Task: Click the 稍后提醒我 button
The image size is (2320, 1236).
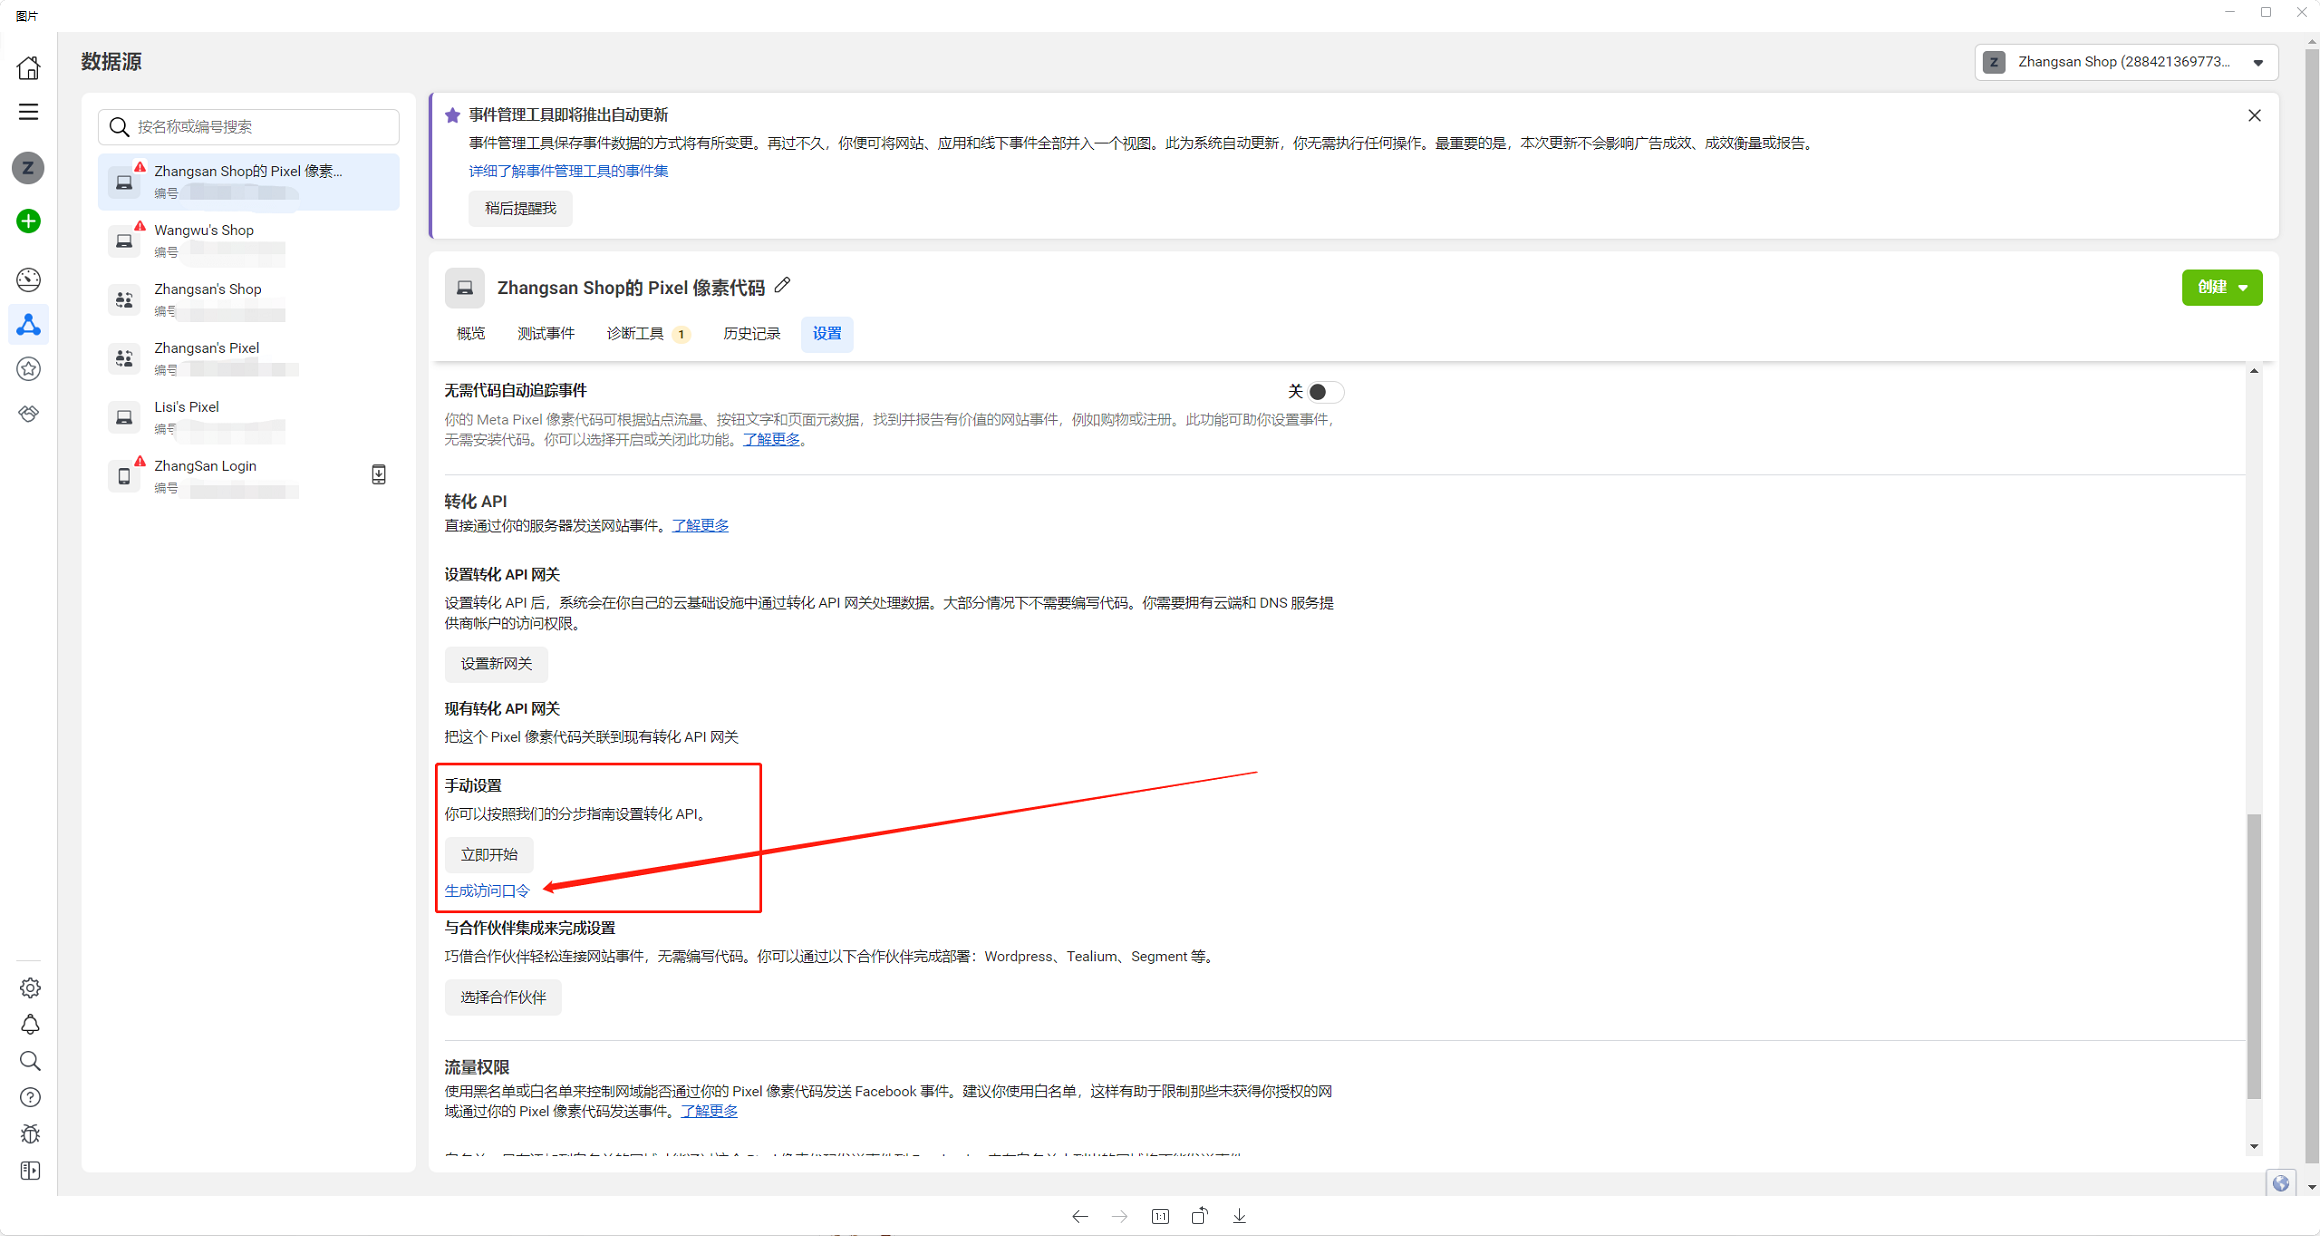Action: click(521, 209)
